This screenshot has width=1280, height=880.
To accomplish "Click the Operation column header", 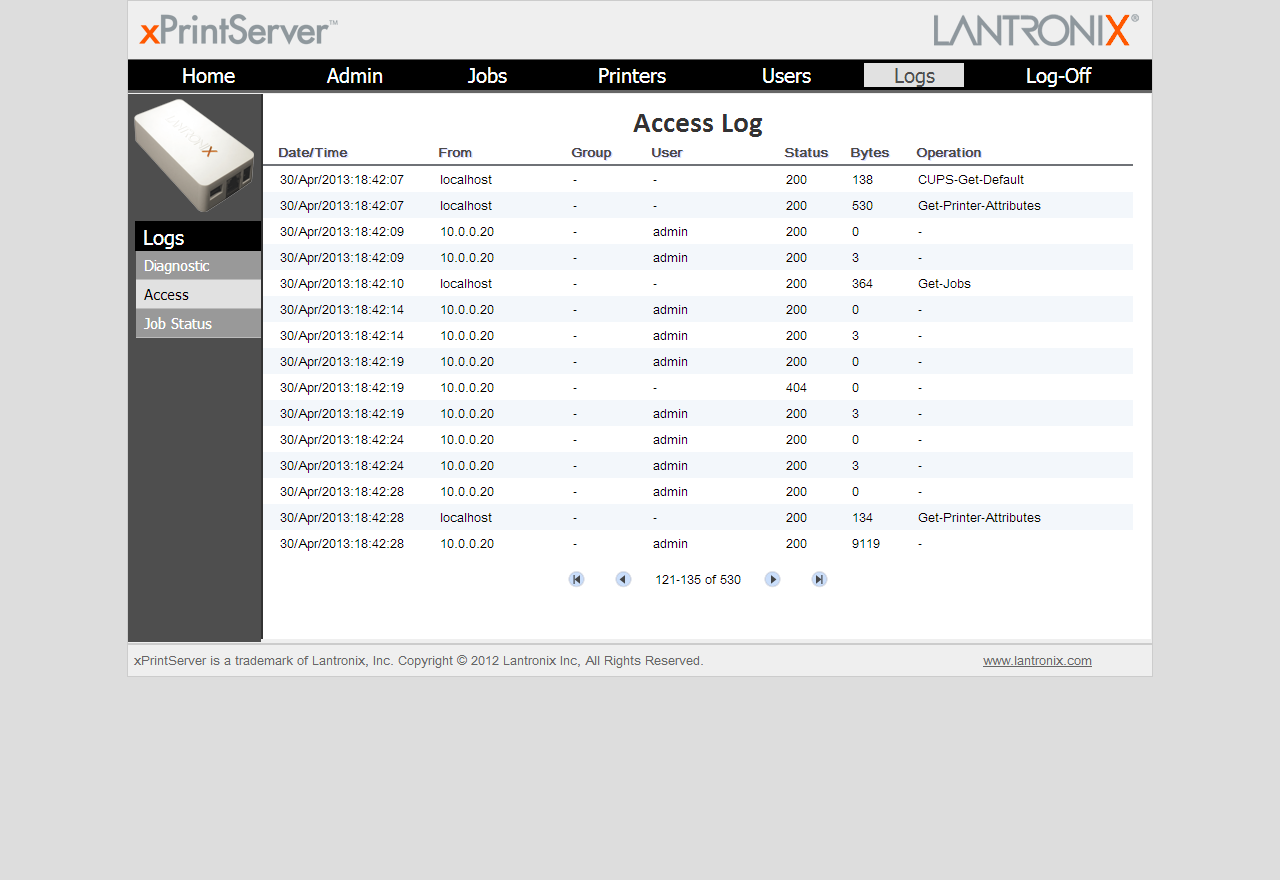I will pyautogui.click(x=949, y=153).
